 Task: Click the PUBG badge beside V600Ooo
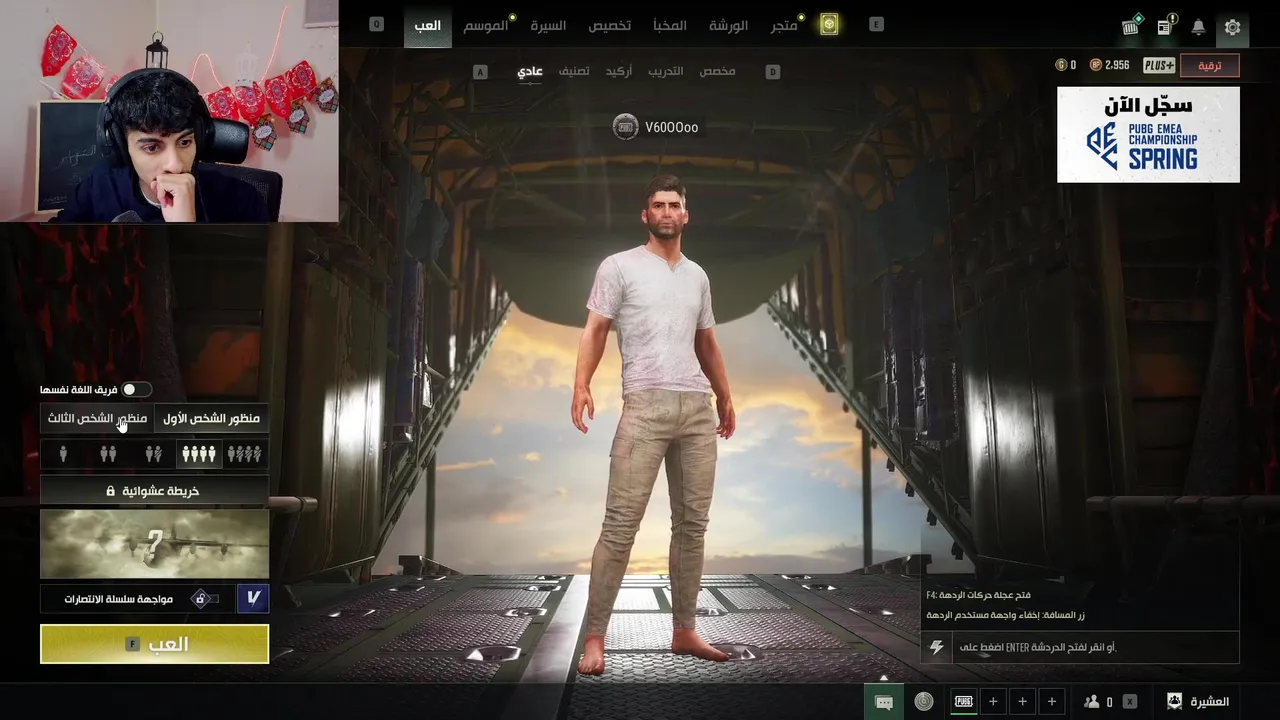tap(625, 127)
